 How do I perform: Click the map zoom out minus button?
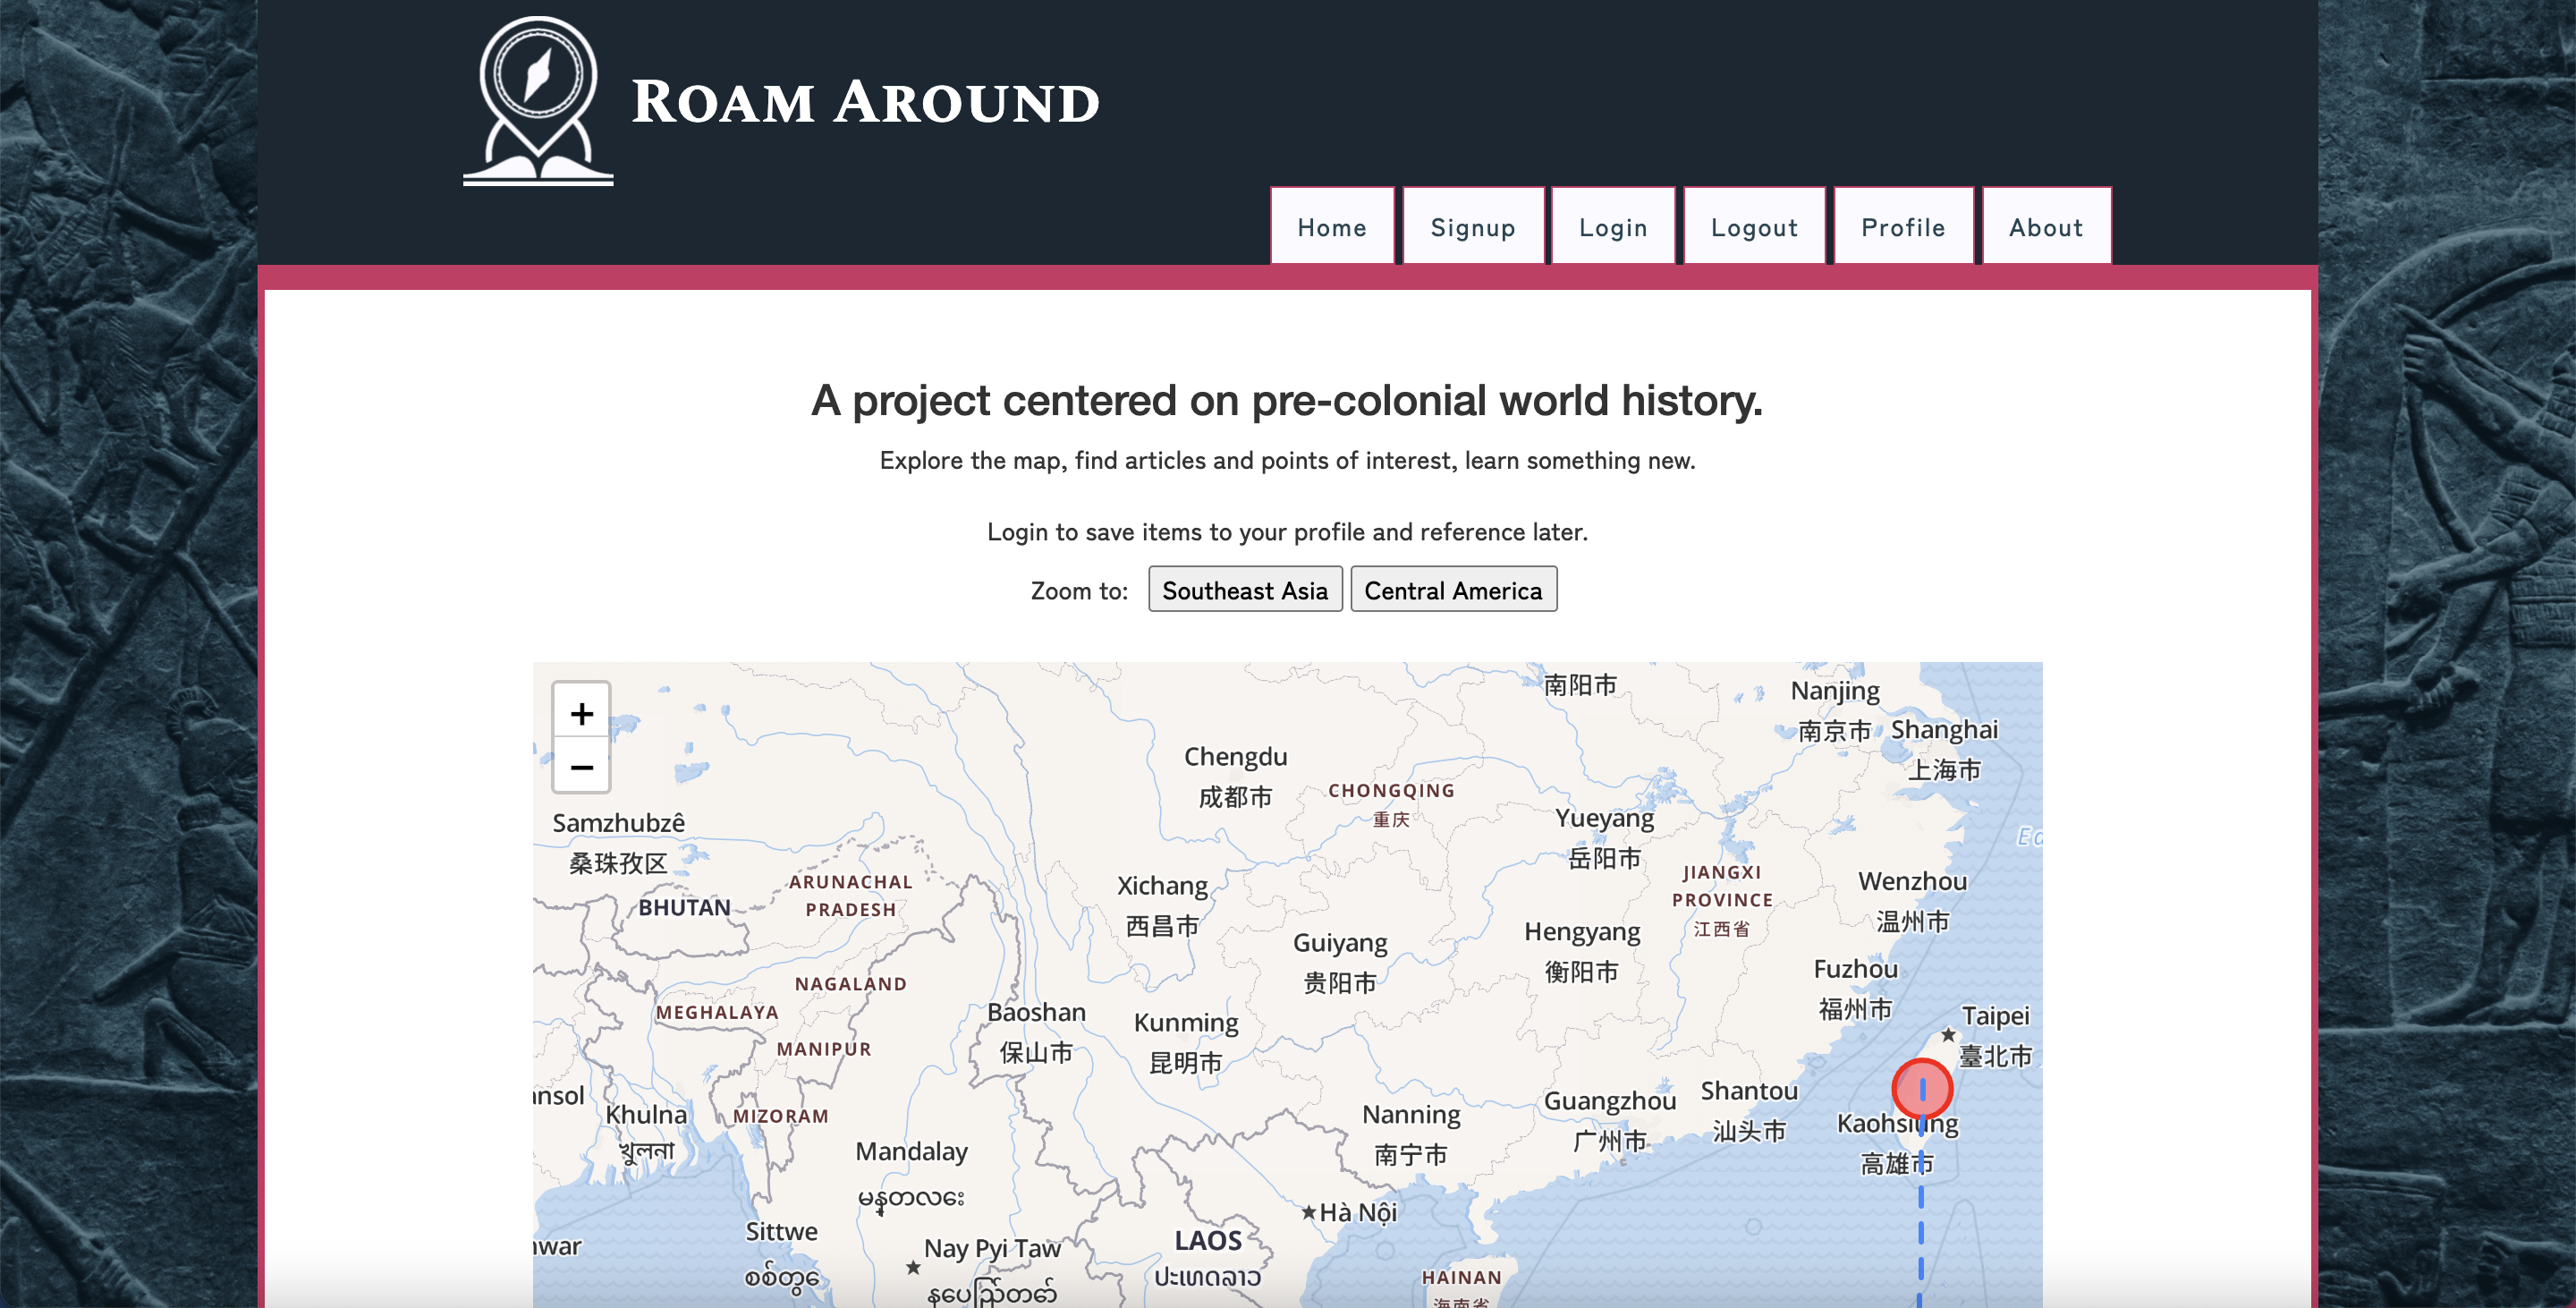tap(581, 767)
